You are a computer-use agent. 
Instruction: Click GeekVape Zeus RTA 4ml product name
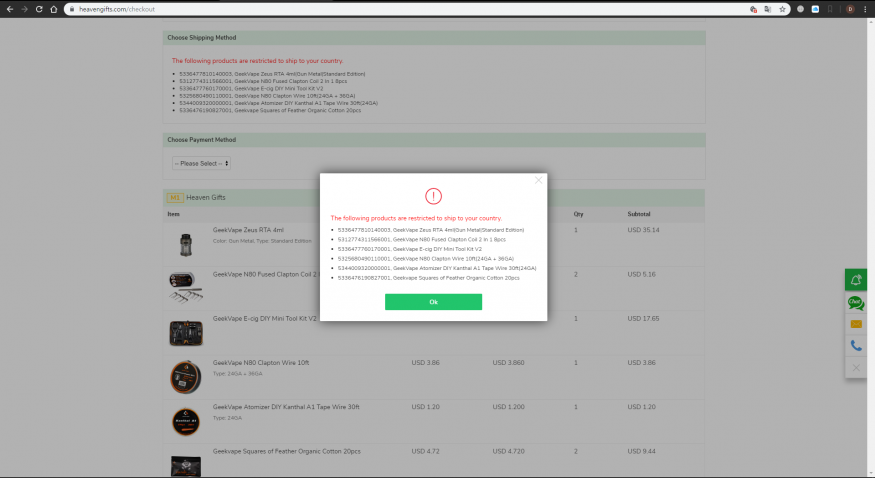(248, 230)
